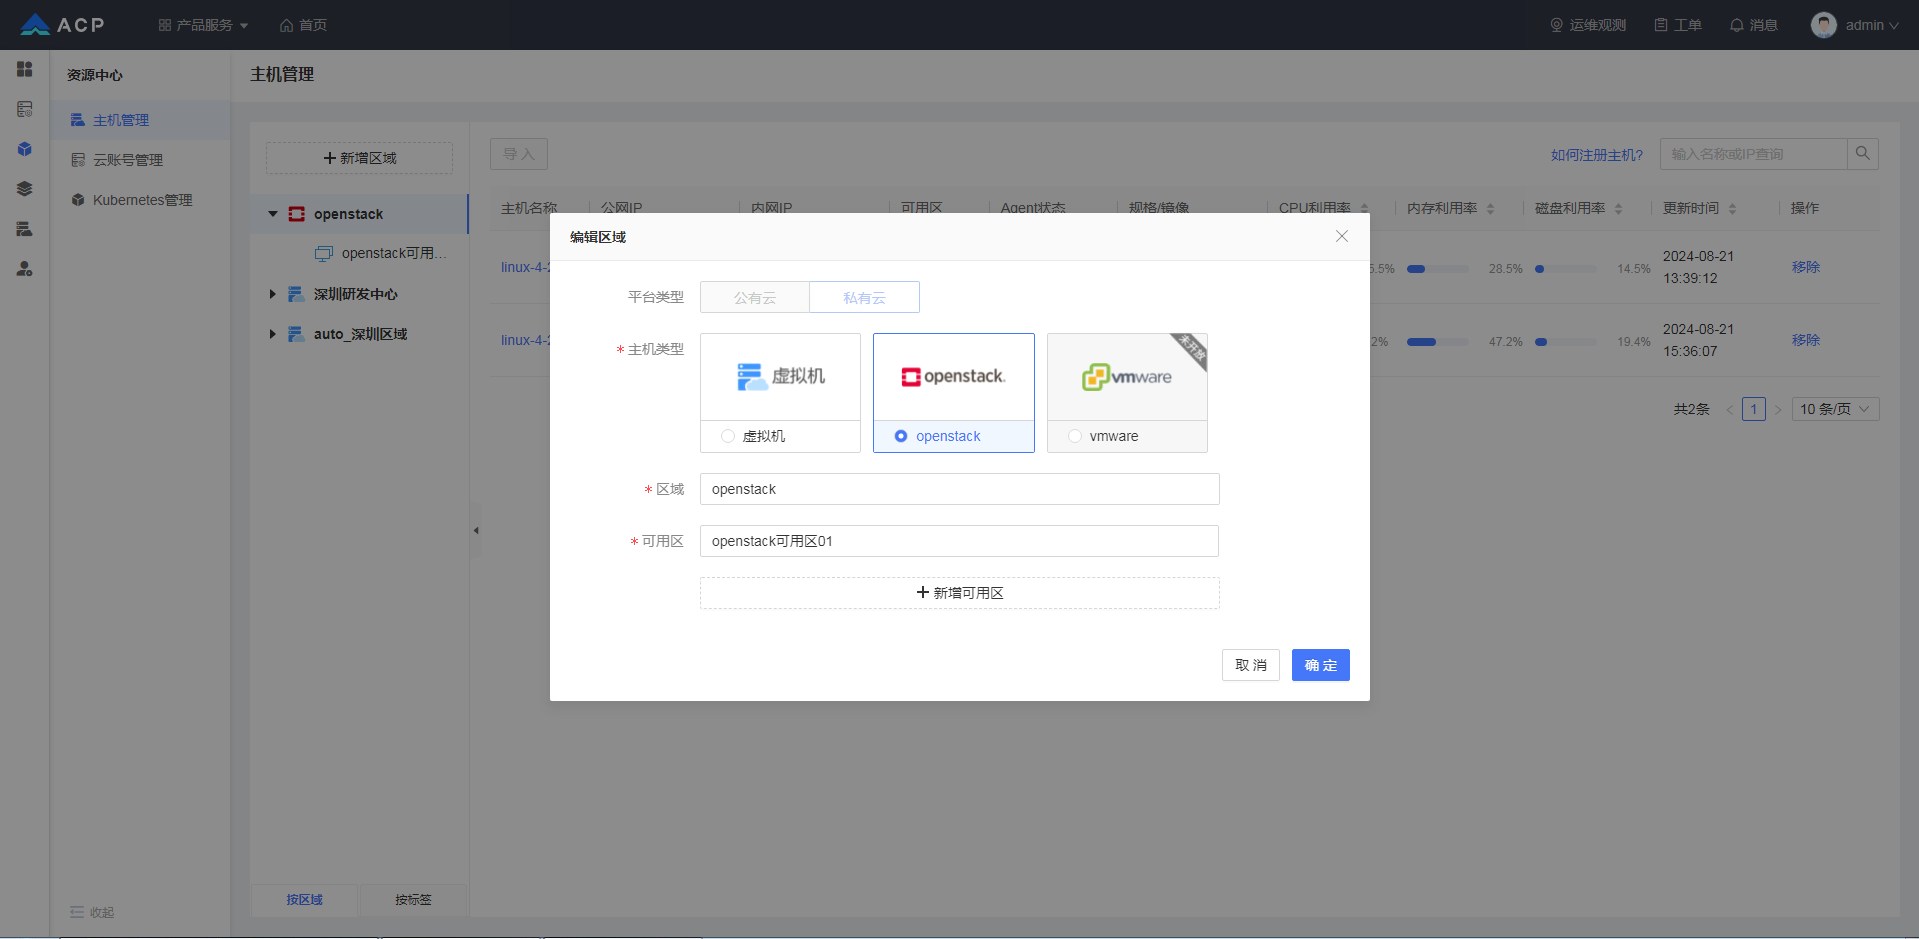This screenshot has width=1919, height=939.
Task: Open 云账号管理 in the sidebar
Action: [140, 160]
